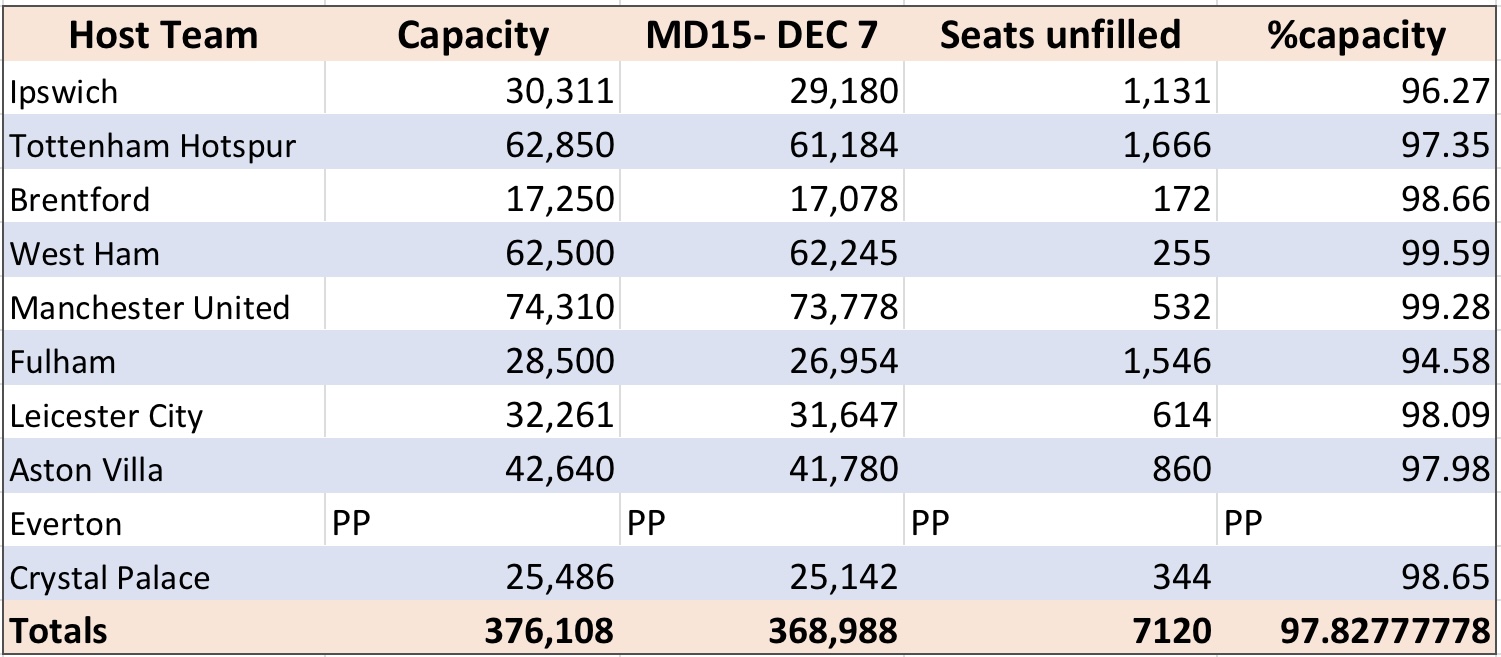Image resolution: width=1501 pixels, height=657 pixels.
Task: Select total capacity cell 376,108
Action: click(473, 630)
